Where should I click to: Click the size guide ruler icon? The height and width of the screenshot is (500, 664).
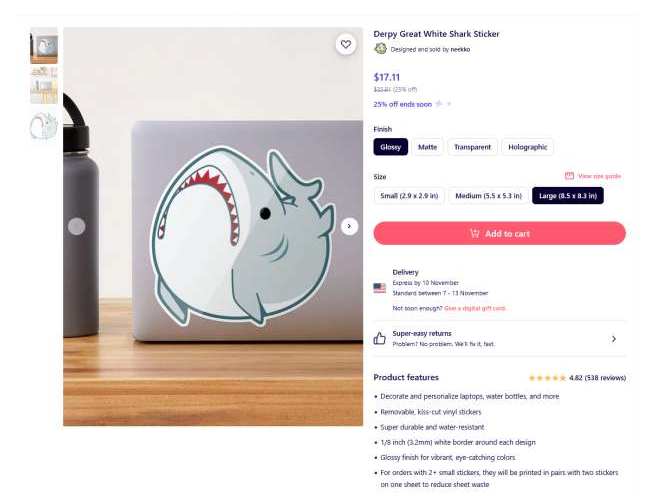pos(569,176)
